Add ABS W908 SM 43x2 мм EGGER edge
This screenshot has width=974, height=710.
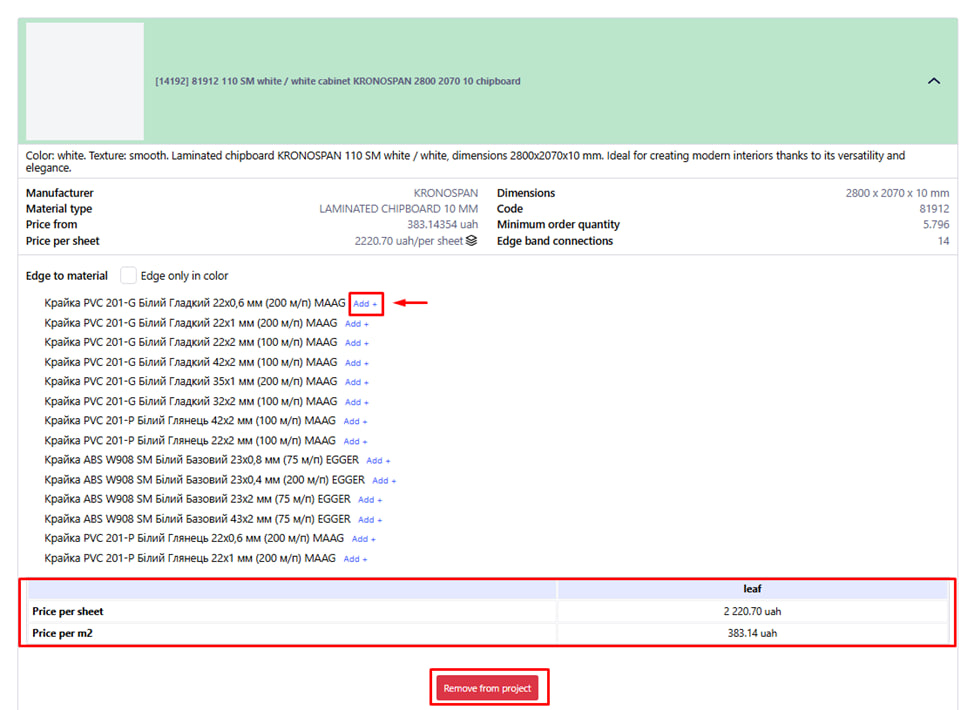click(x=370, y=520)
